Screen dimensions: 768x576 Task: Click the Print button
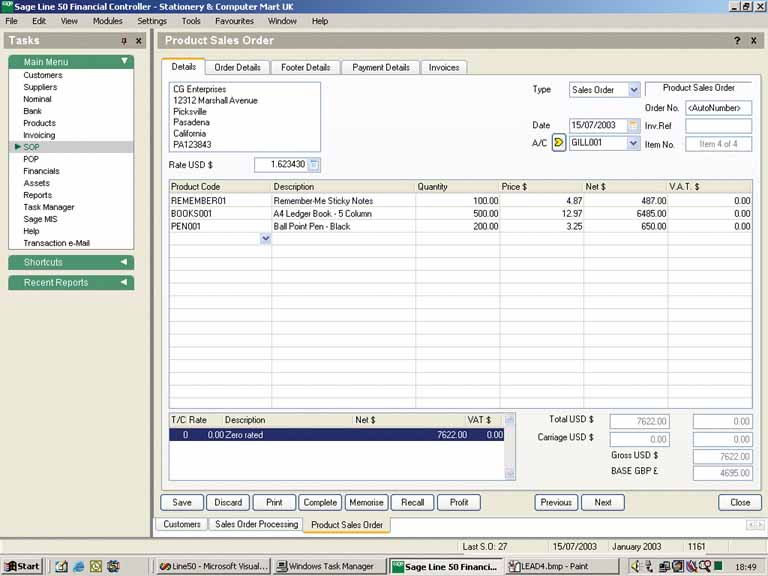point(274,503)
